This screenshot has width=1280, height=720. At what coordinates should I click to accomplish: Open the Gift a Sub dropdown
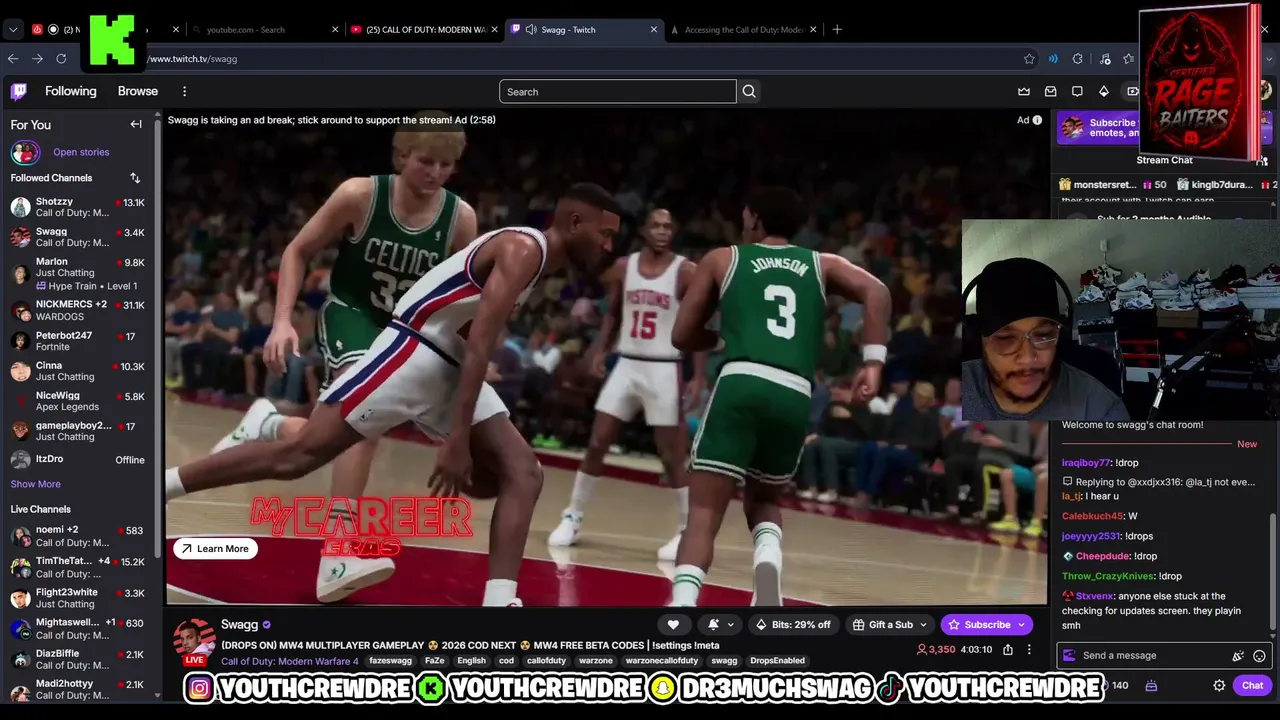(x=890, y=625)
